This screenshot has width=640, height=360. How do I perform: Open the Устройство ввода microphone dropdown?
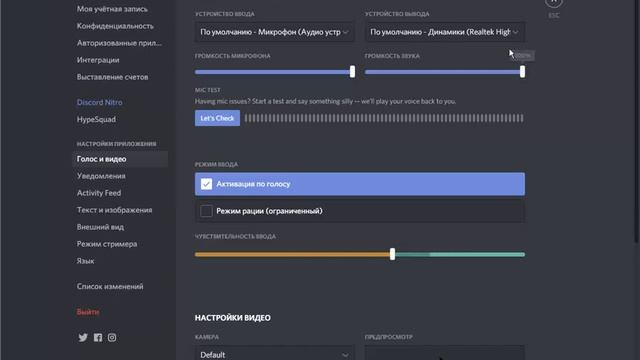point(275,32)
